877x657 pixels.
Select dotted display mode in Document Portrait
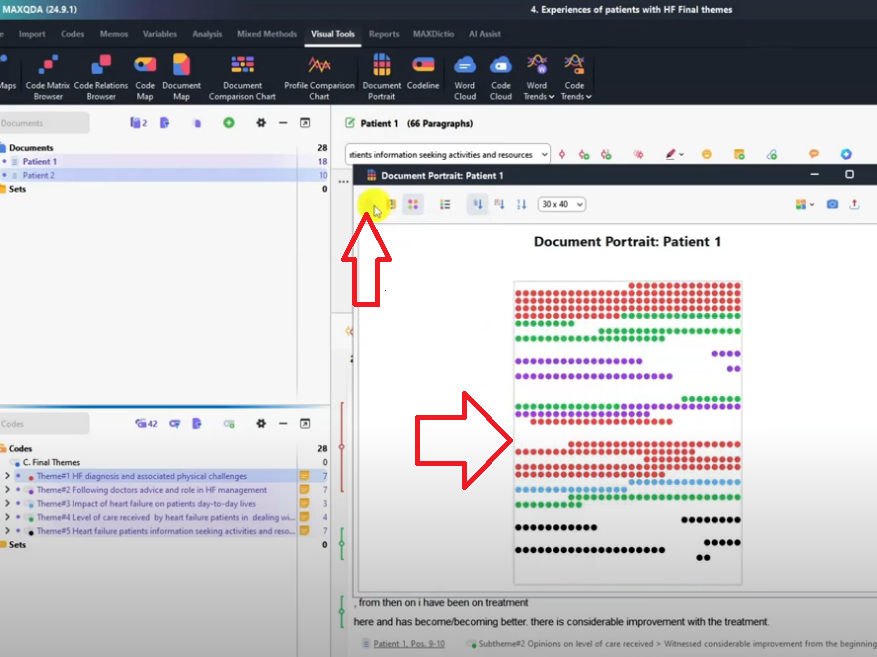(x=413, y=205)
